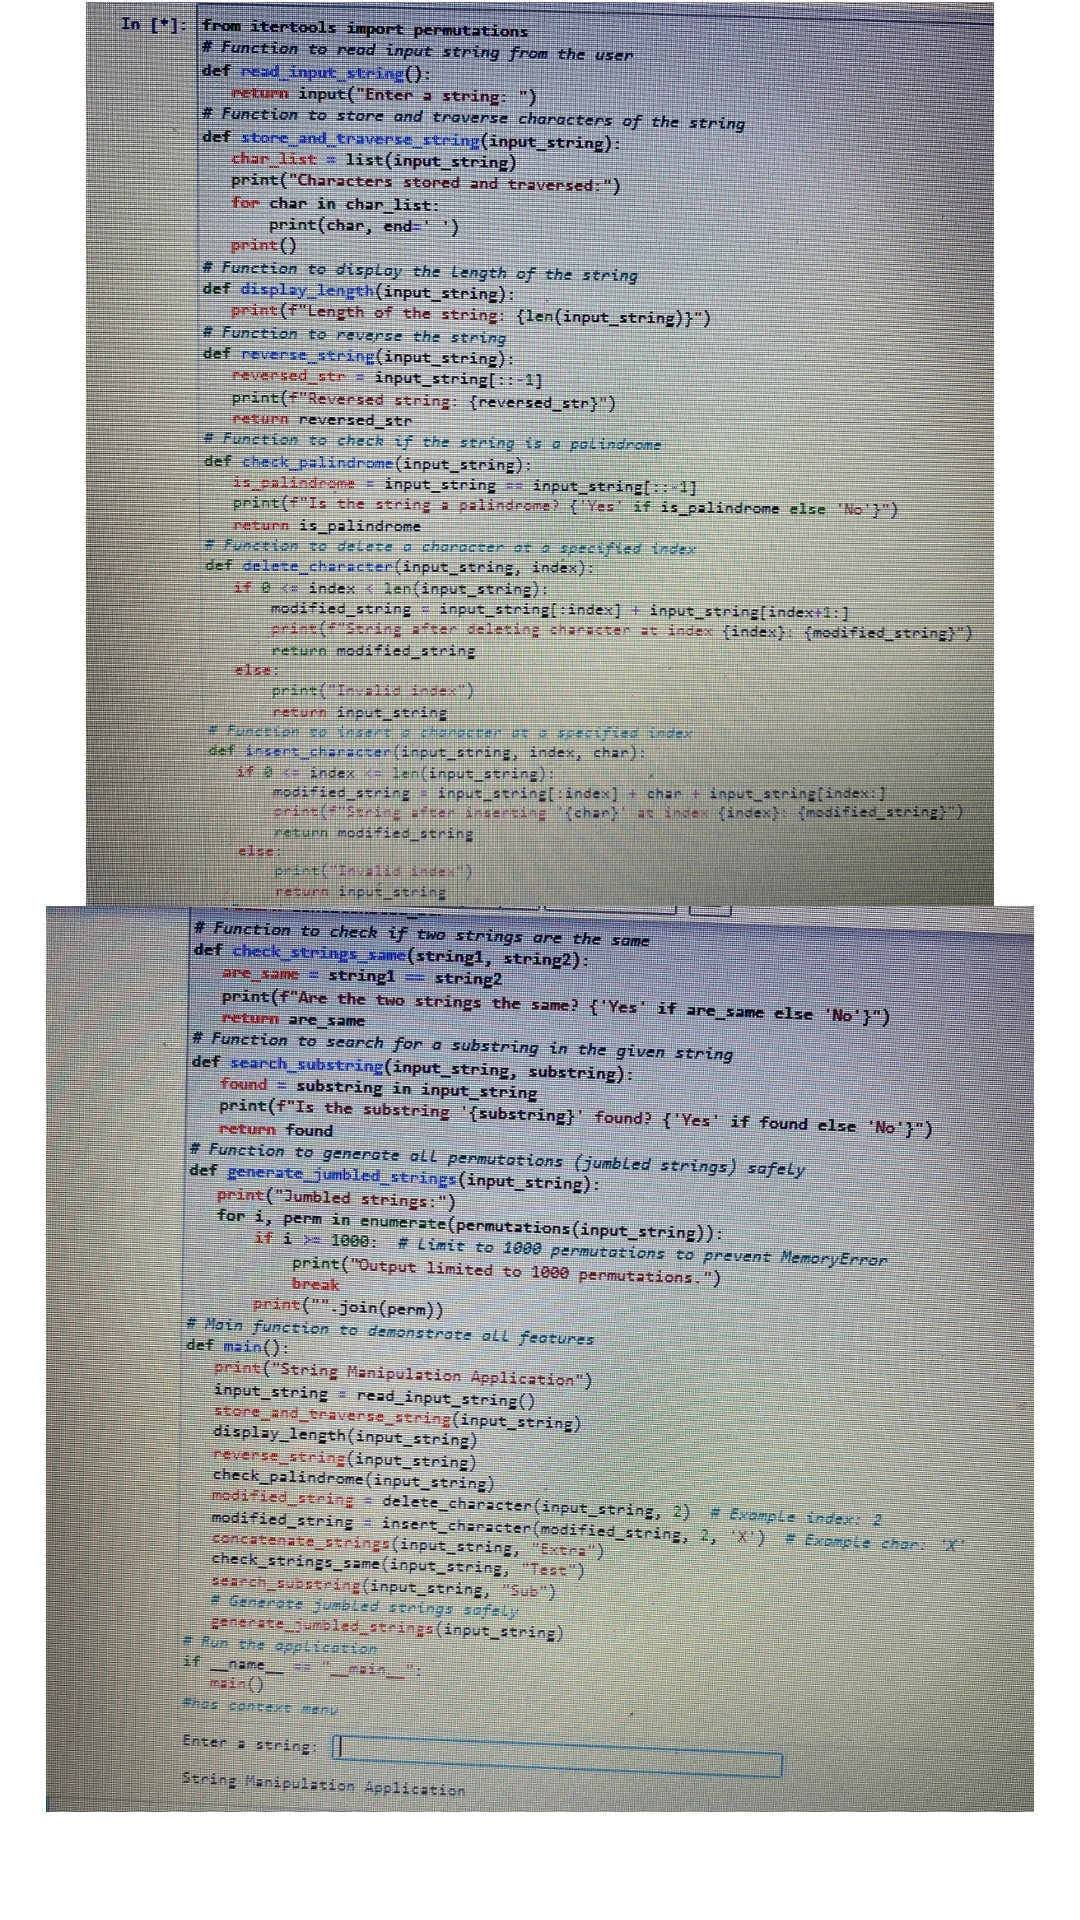Click 'modified_string = delete_character(input_string, 2)' line
The width and height of the screenshot is (1080, 1920).
click(451, 1506)
